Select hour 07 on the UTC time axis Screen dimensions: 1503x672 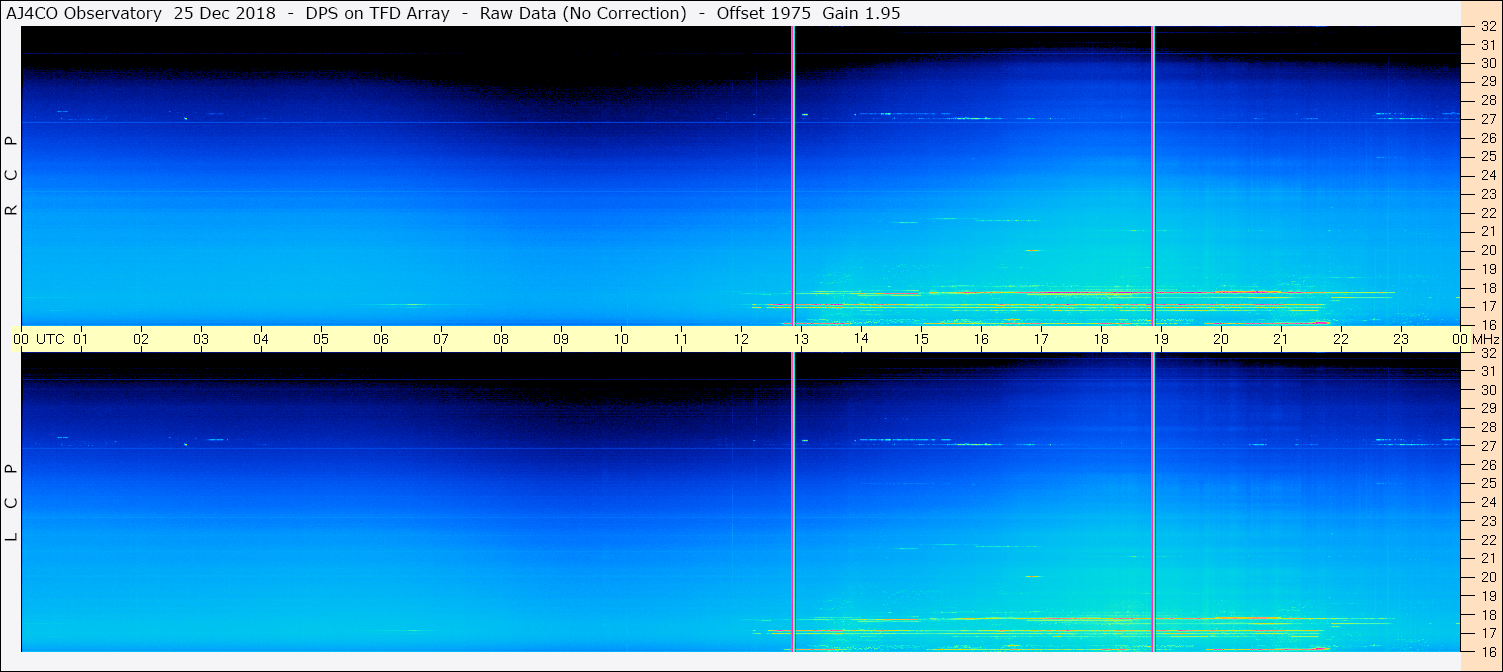tap(441, 339)
